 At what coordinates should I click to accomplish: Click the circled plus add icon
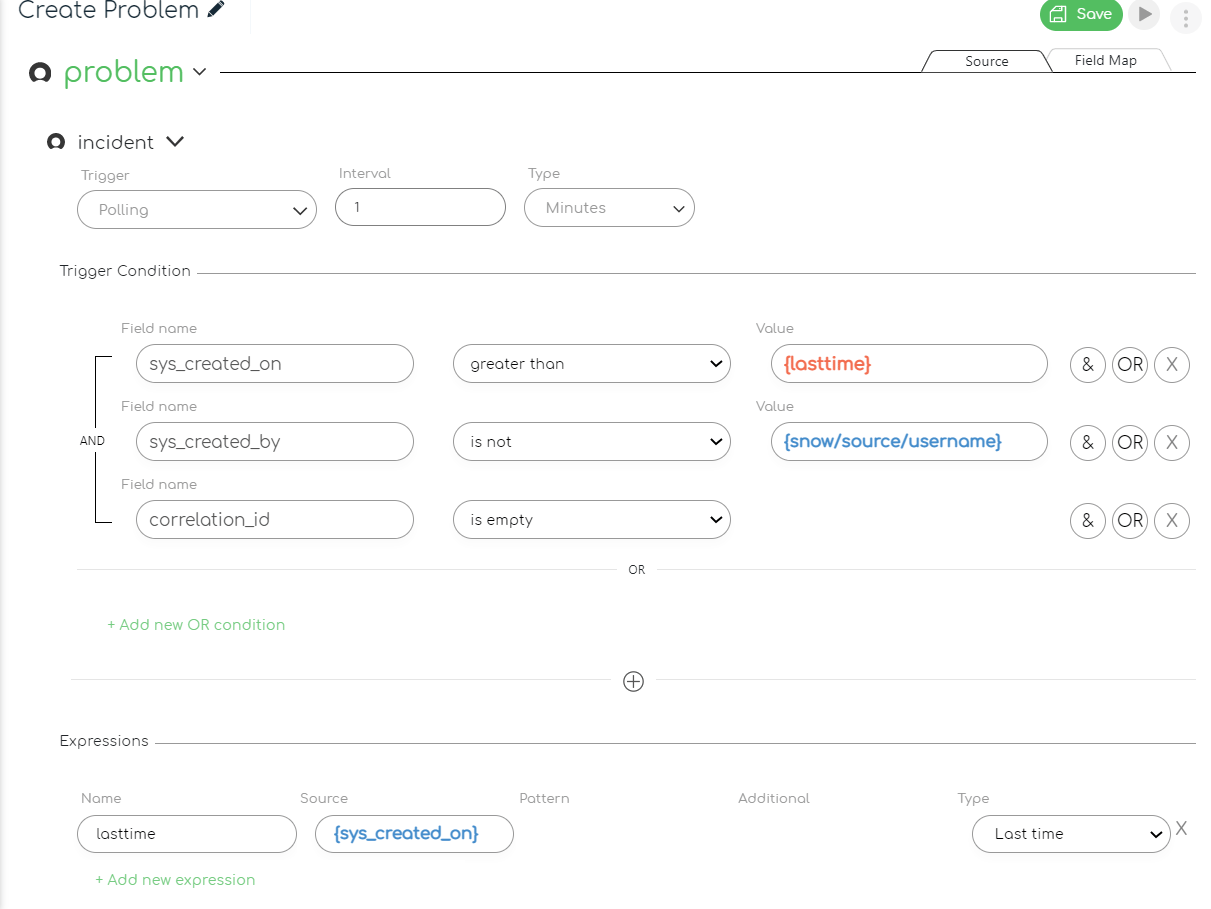click(x=633, y=681)
